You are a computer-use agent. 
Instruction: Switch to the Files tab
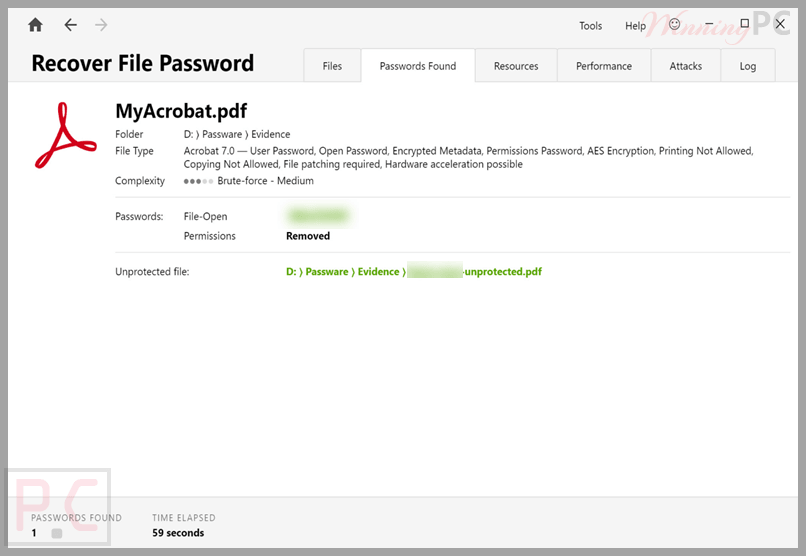tap(332, 66)
